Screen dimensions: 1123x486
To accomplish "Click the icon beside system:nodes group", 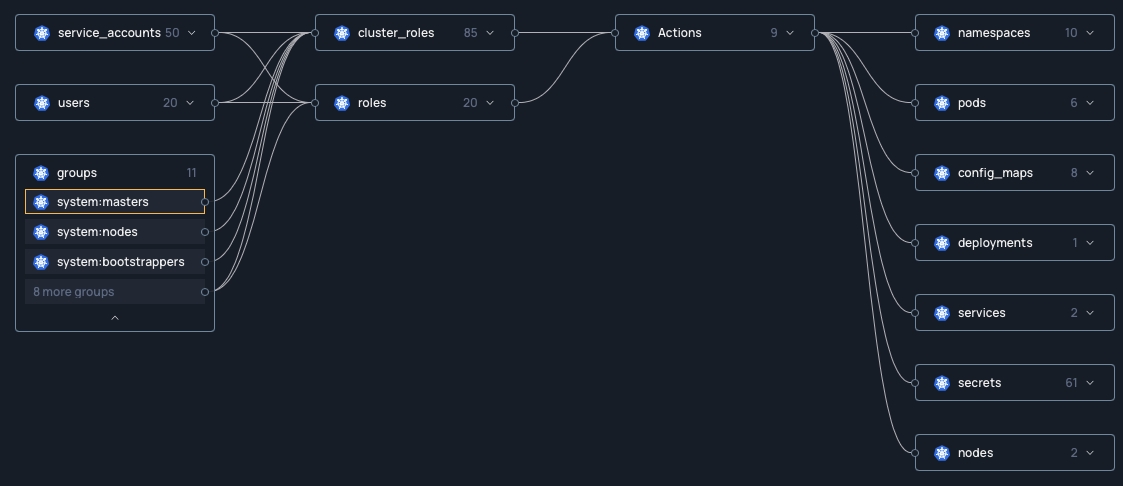I will [41, 232].
